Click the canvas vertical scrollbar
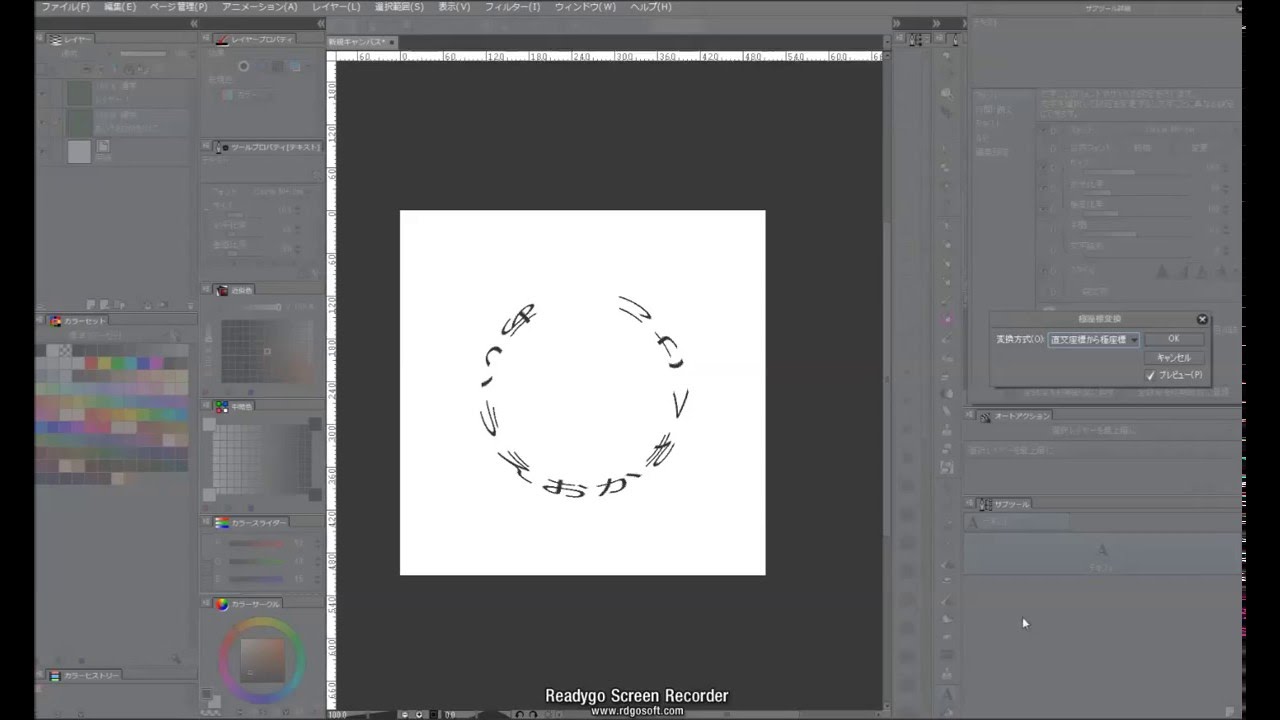Image resolution: width=1280 pixels, height=720 pixels. coord(886,378)
